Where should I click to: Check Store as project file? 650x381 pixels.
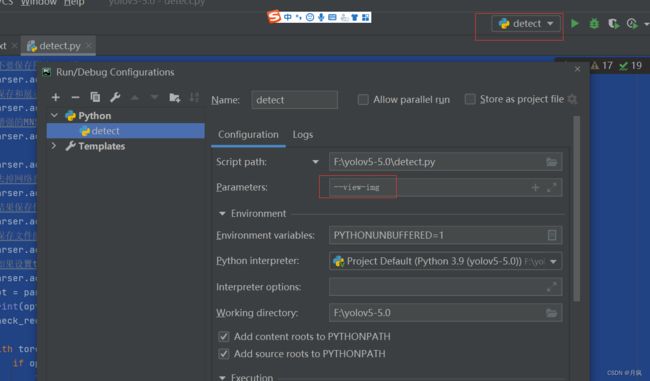[x=470, y=99]
